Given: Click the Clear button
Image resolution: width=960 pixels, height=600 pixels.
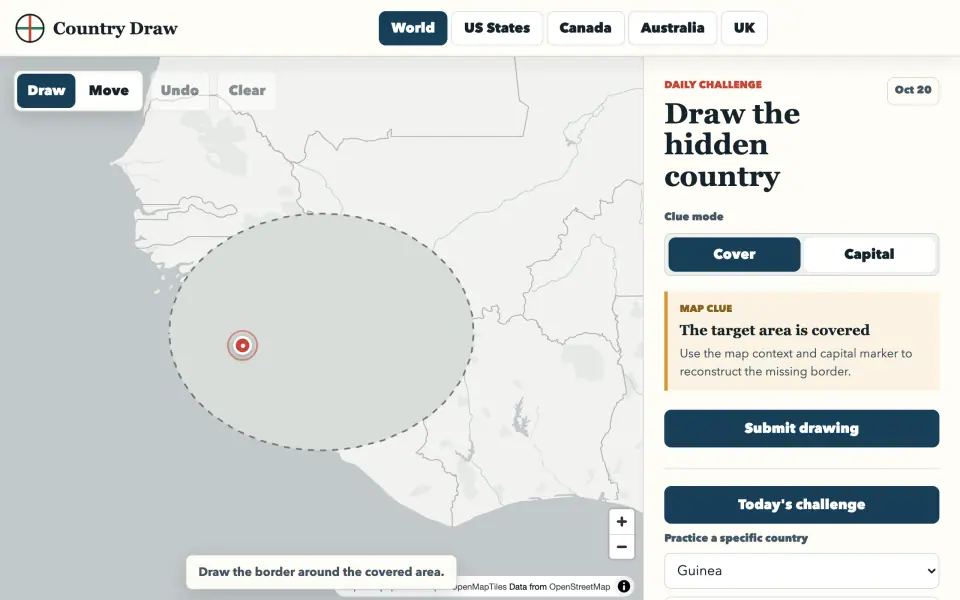Looking at the screenshot, I should pos(247,91).
